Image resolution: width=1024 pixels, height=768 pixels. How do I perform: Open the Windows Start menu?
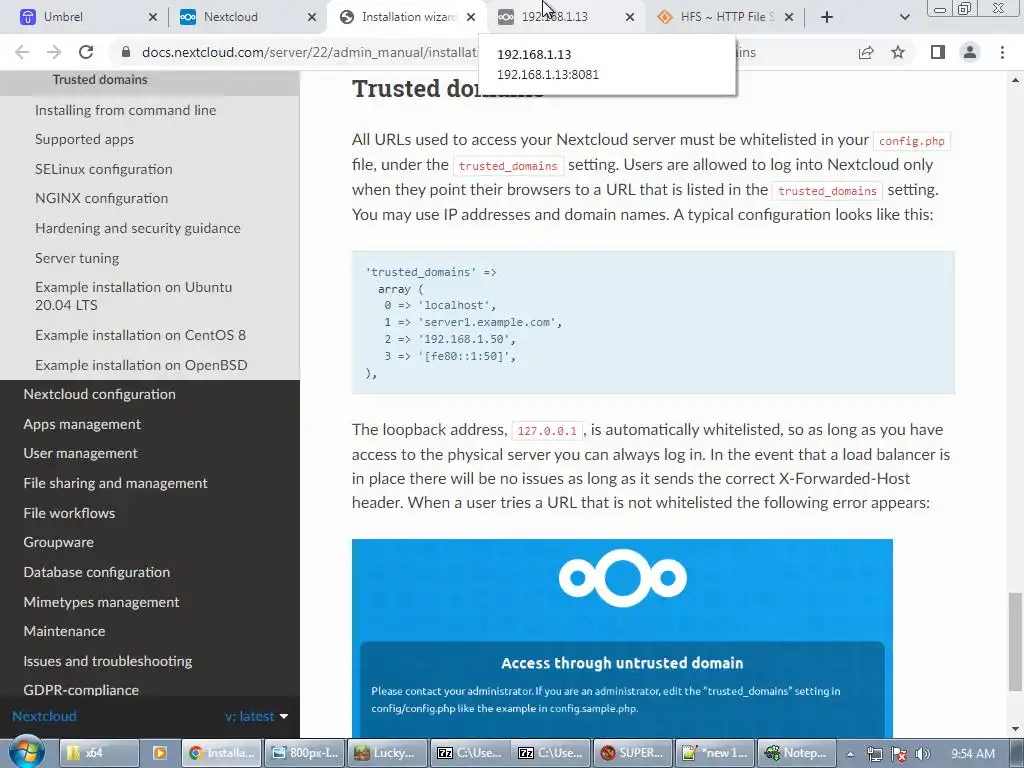26,752
